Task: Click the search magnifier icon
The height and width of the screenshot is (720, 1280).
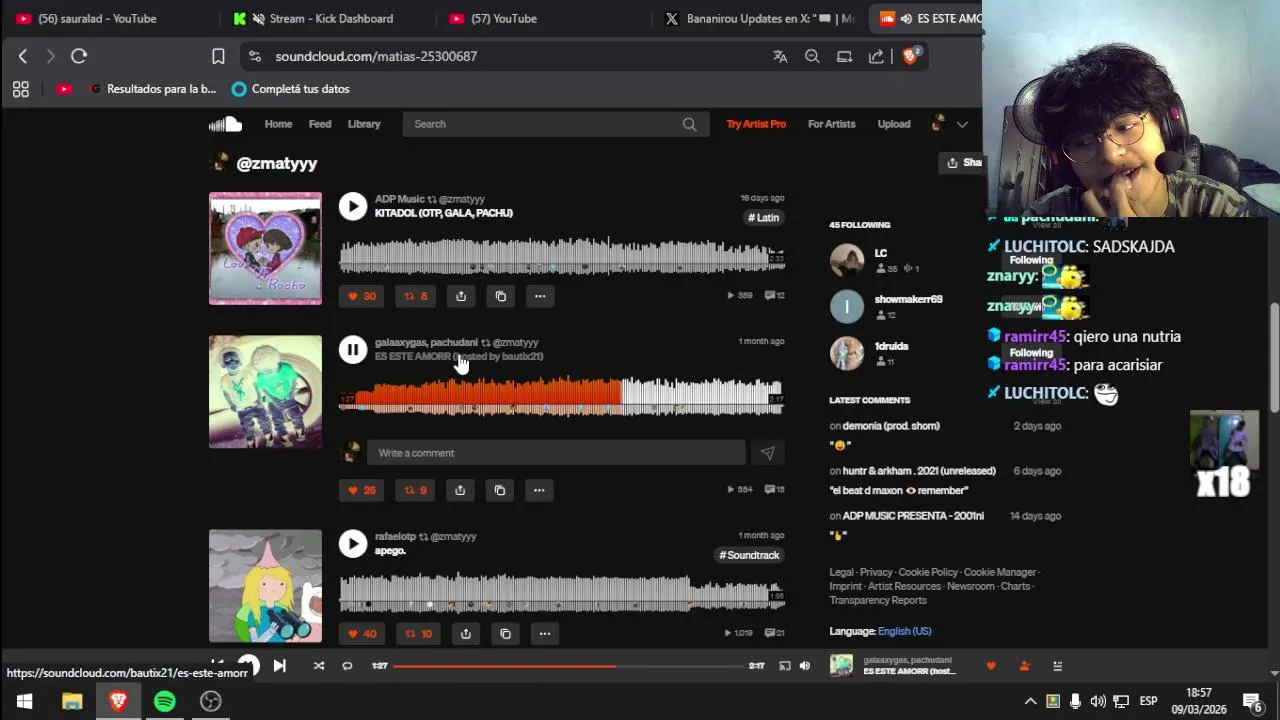Action: (690, 124)
